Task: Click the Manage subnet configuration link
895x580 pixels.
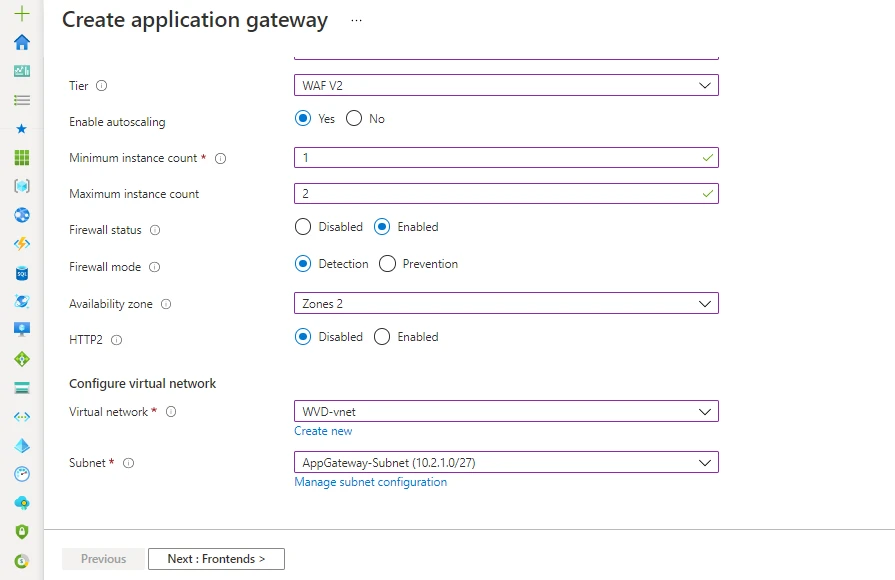Action: click(370, 482)
